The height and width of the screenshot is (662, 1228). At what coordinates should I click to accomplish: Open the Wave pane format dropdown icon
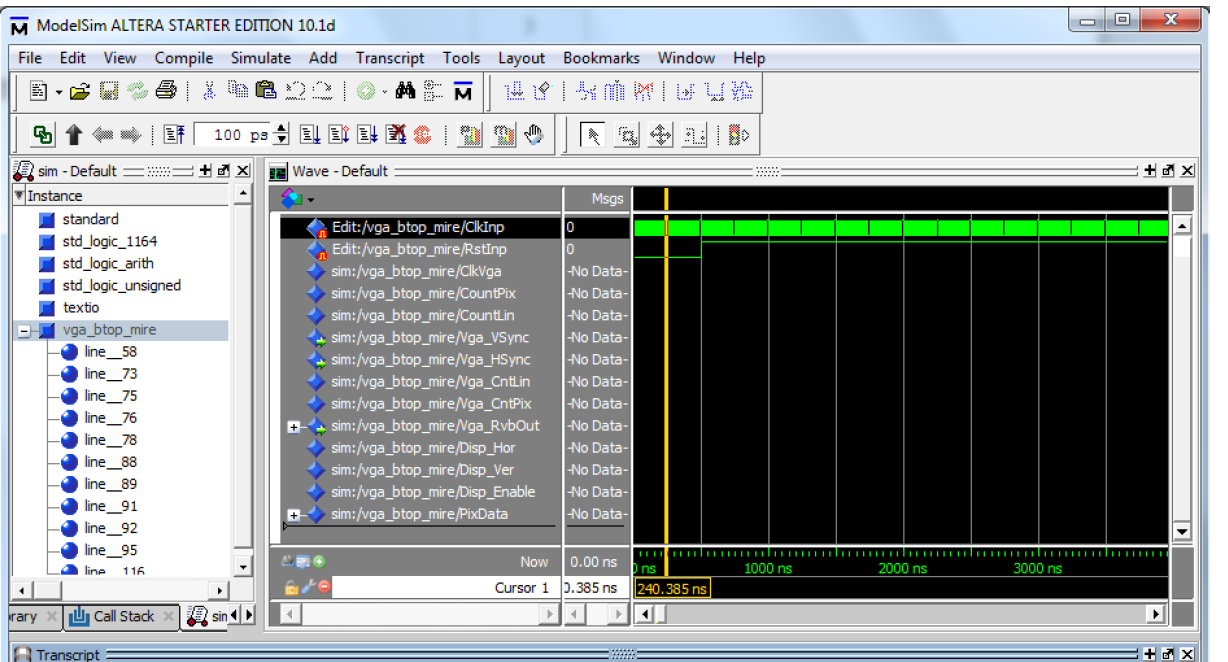point(296,199)
